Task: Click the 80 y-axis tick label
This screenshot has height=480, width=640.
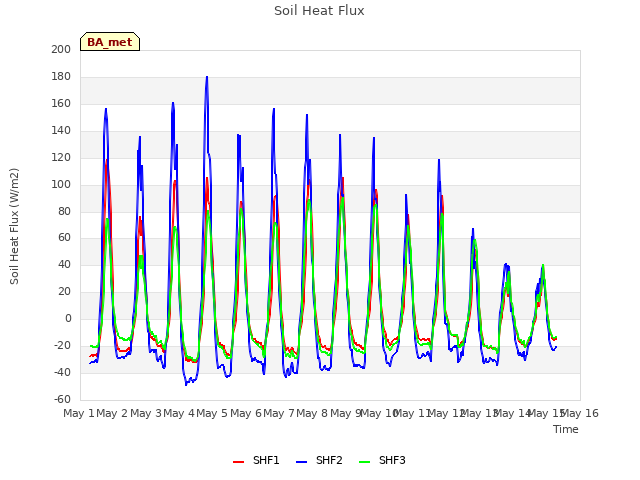Action: 64,211
